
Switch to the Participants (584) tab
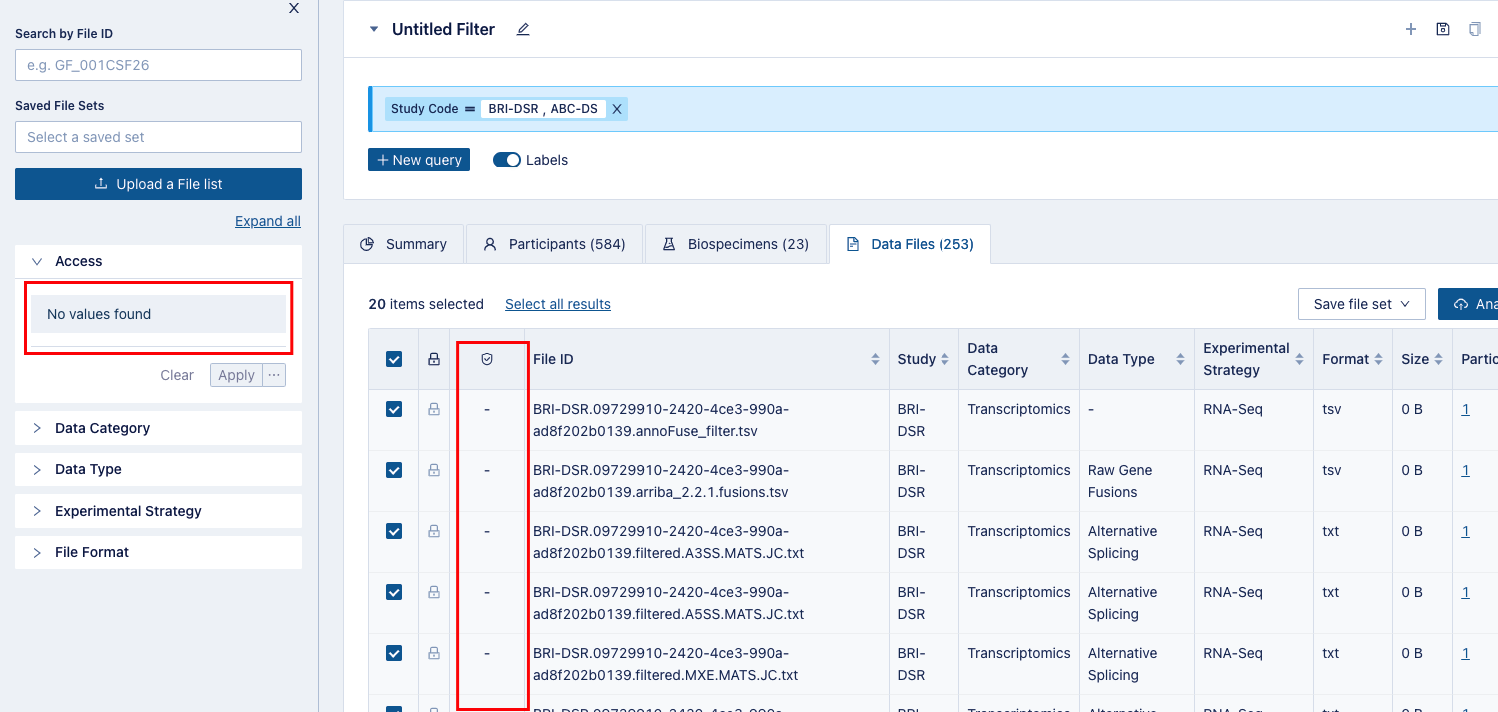pyautogui.click(x=554, y=243)
